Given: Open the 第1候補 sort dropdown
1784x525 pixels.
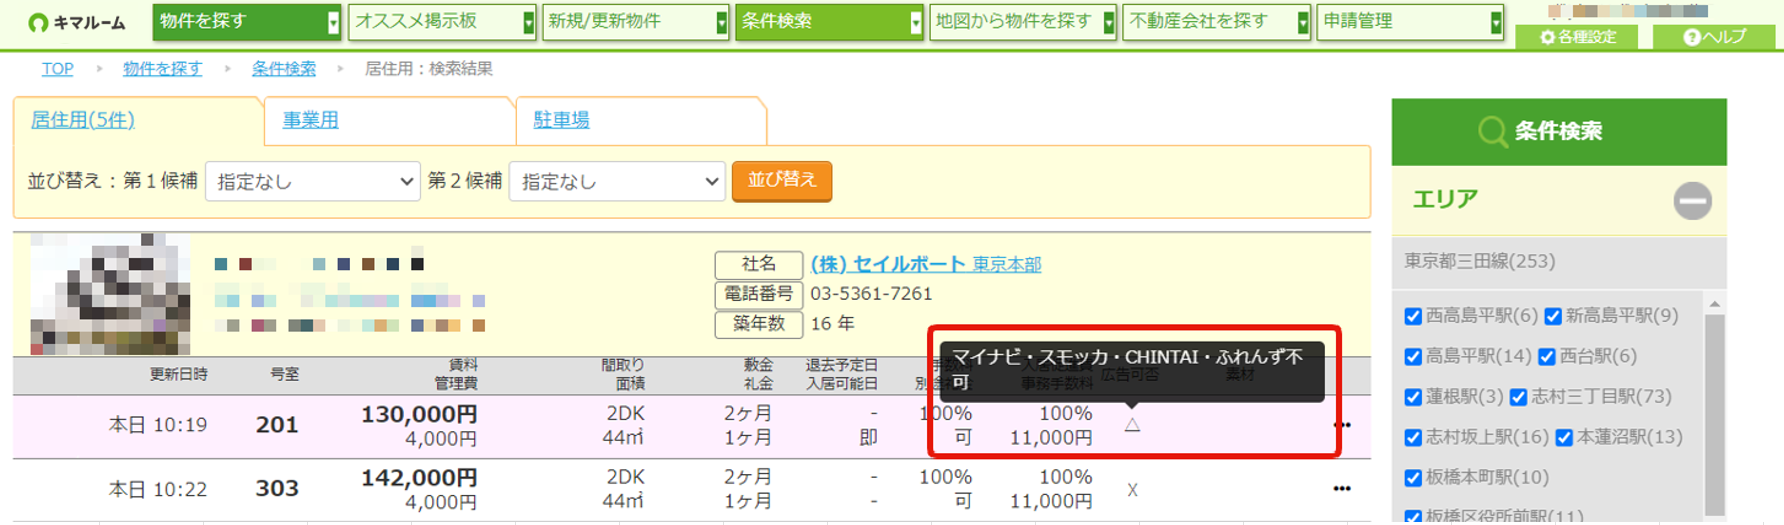Looking at the screenshot, I should tap(312, 181).
